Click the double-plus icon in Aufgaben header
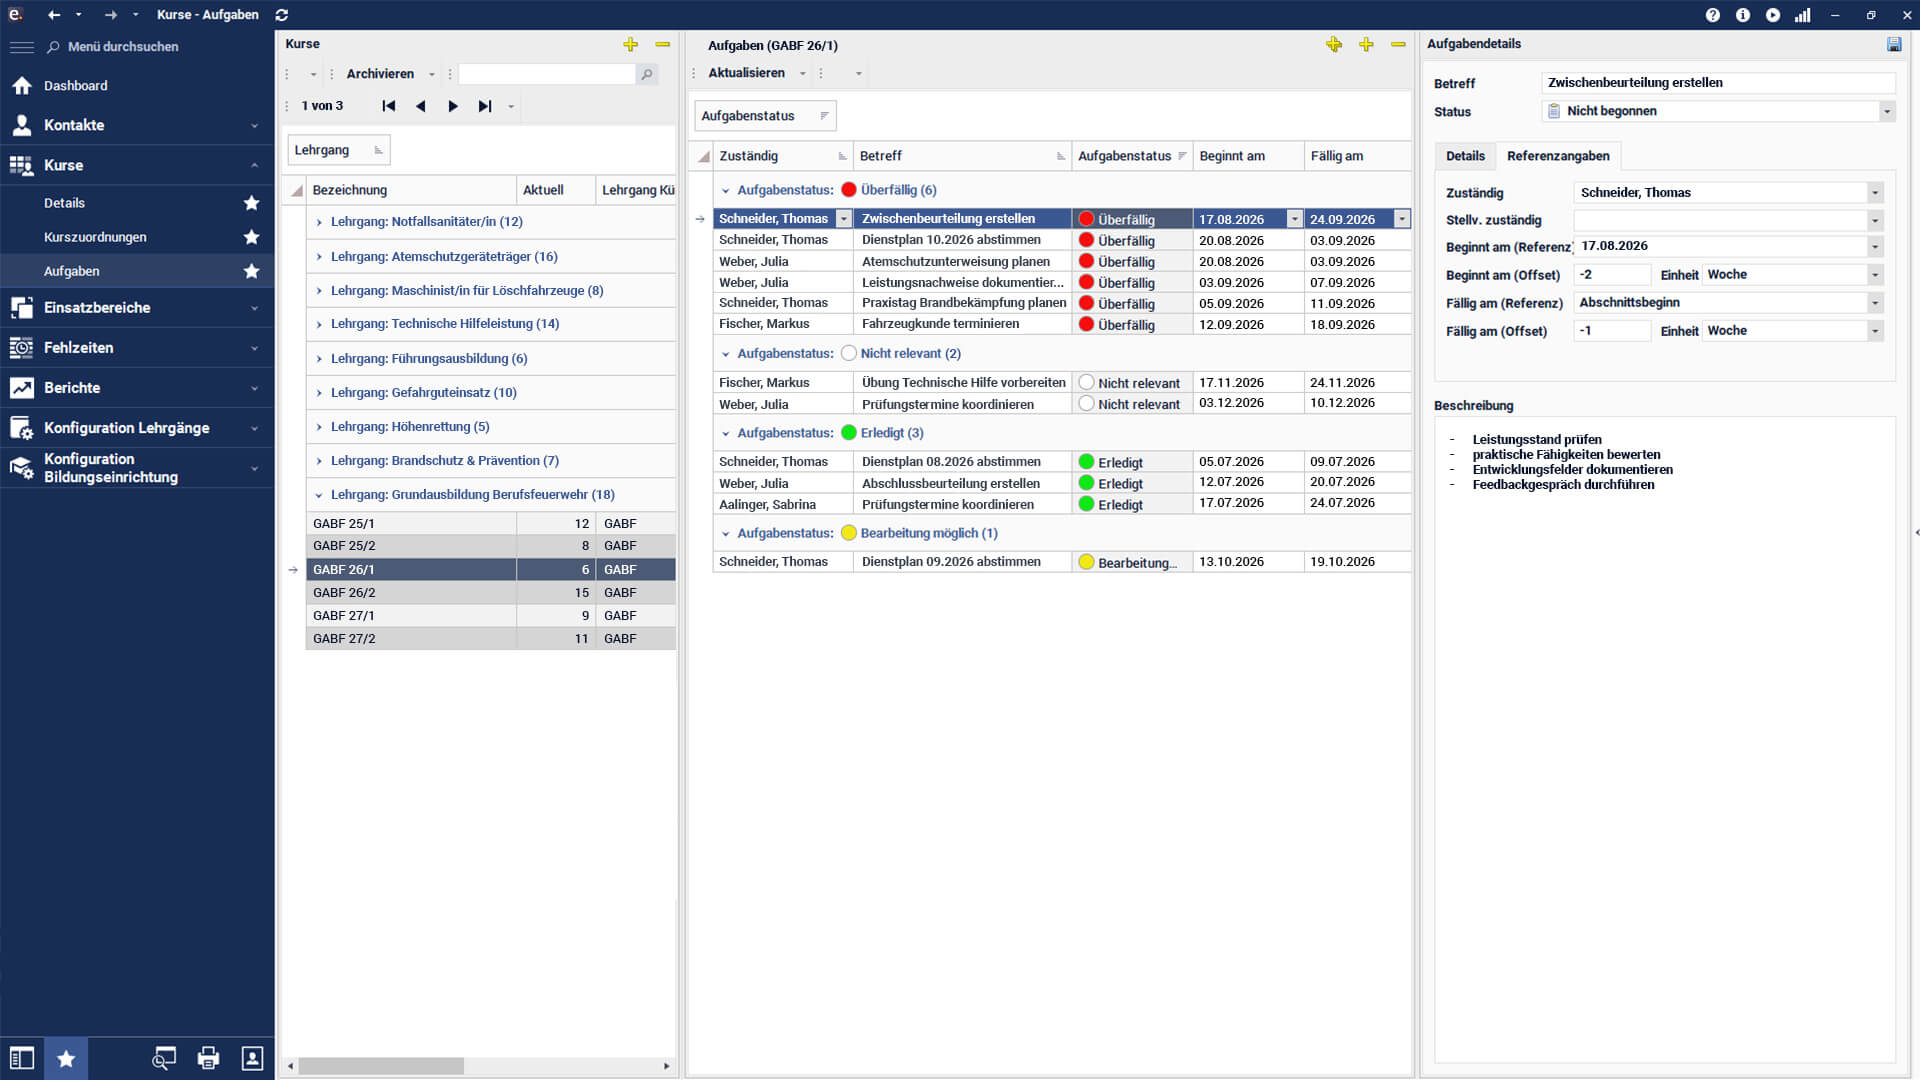The width and height of the screenshot is (1920, 1080). [1334, 44]
